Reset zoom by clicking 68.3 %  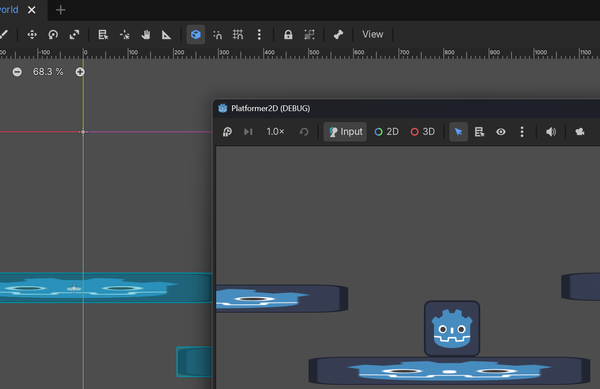point(48,72)
